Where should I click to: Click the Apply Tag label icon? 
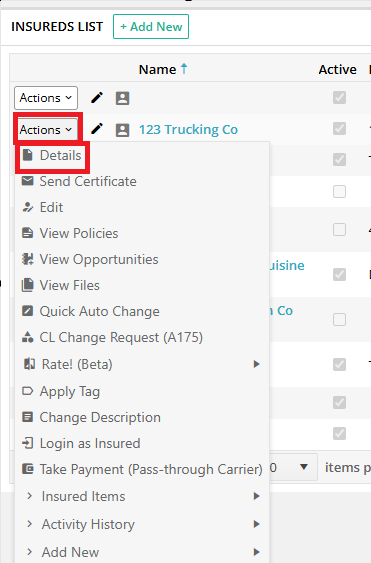coord(28,391)
